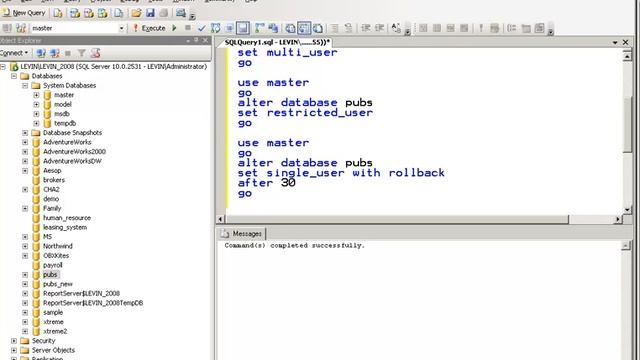640x360 pixels.
Task: Click the Connect Object Explorer icon
Action: [x=41, y=53]
